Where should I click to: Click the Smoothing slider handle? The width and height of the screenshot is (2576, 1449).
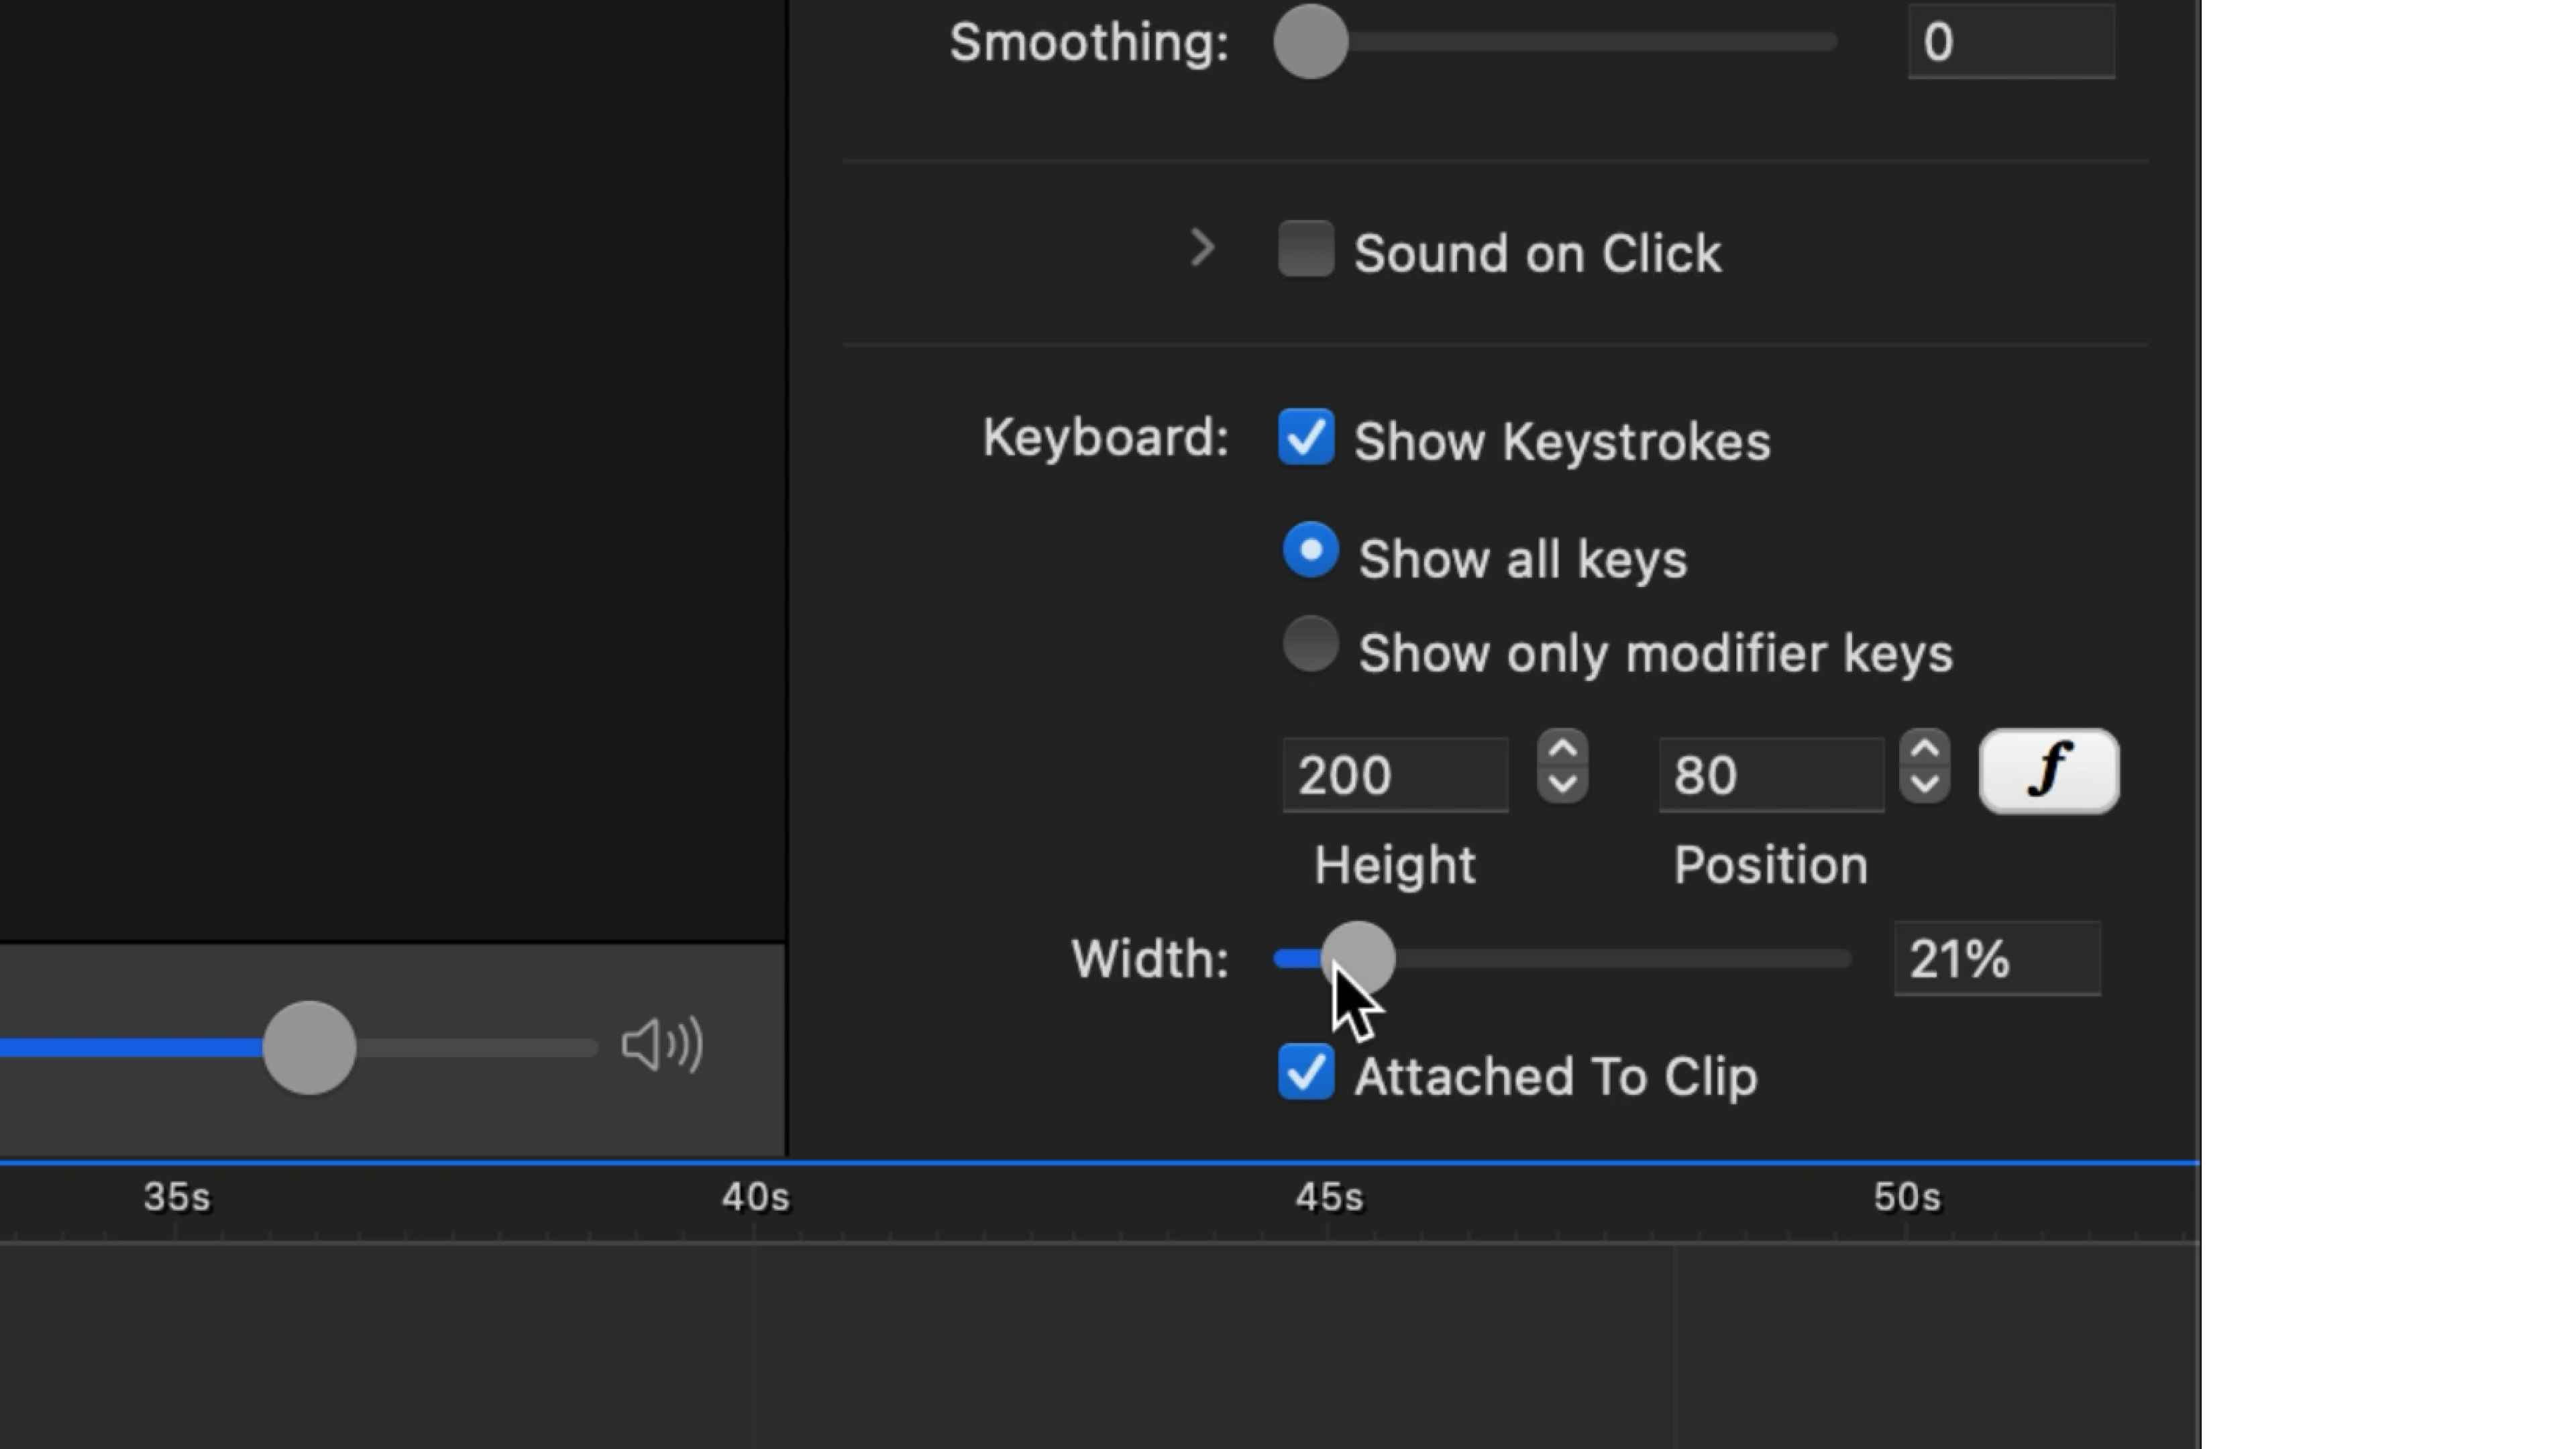pos(1310,42)
